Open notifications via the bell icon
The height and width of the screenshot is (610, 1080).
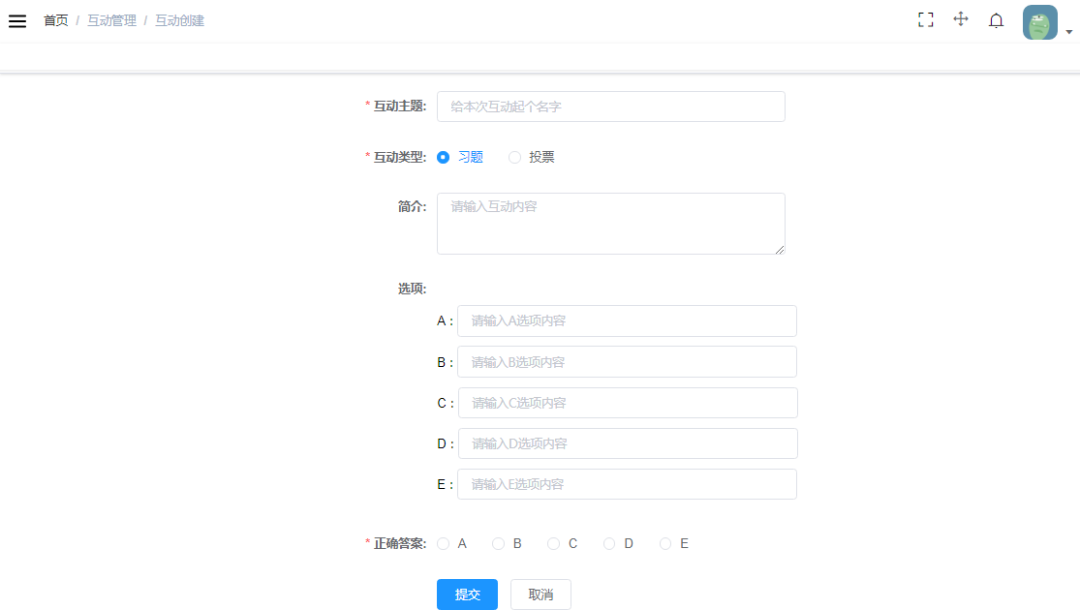coord(996,19)
